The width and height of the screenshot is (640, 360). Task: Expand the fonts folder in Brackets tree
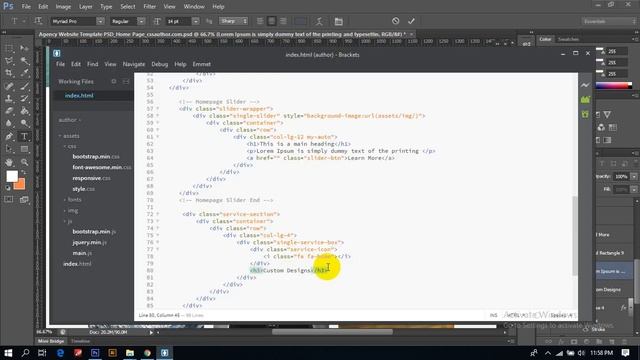pyautogui.click(x=64, y=200)
